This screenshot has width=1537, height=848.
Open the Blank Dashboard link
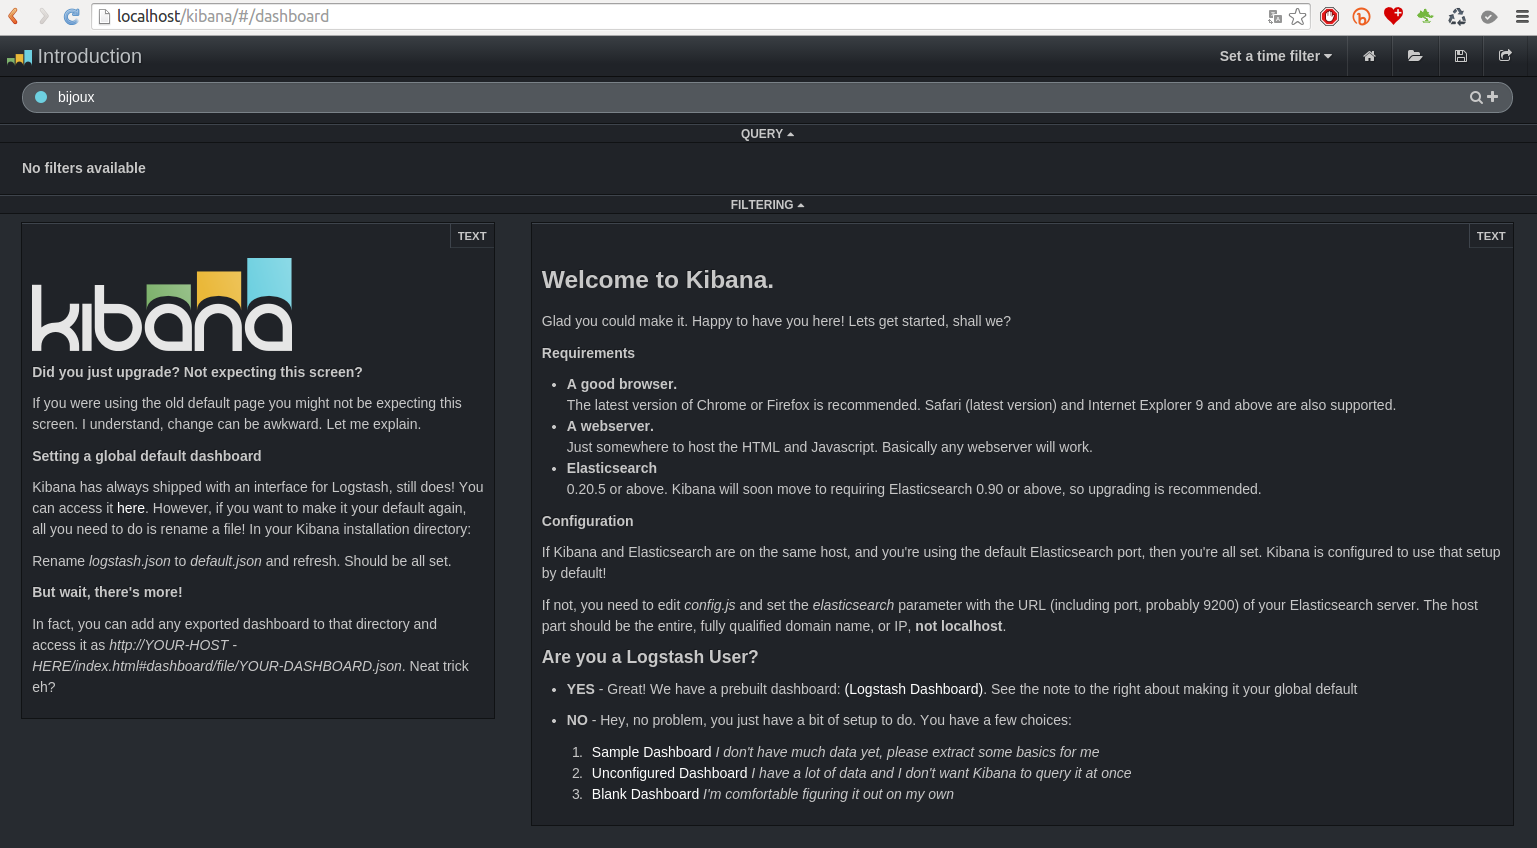645,794
